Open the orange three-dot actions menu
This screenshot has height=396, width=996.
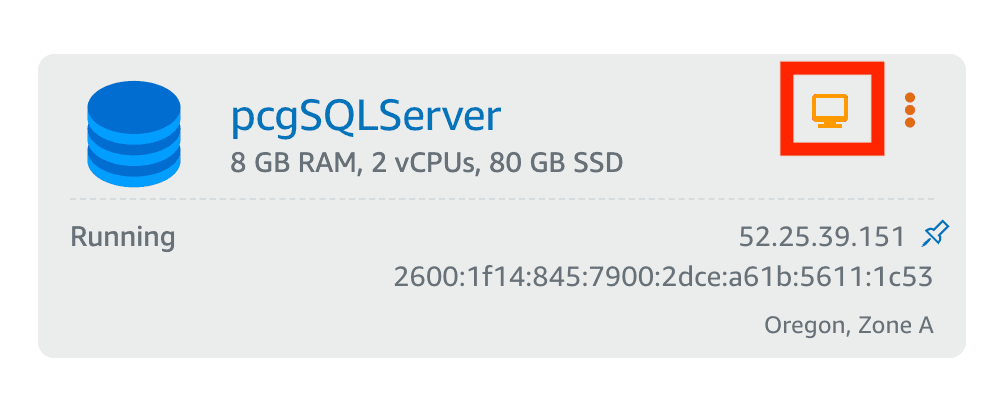910,110
